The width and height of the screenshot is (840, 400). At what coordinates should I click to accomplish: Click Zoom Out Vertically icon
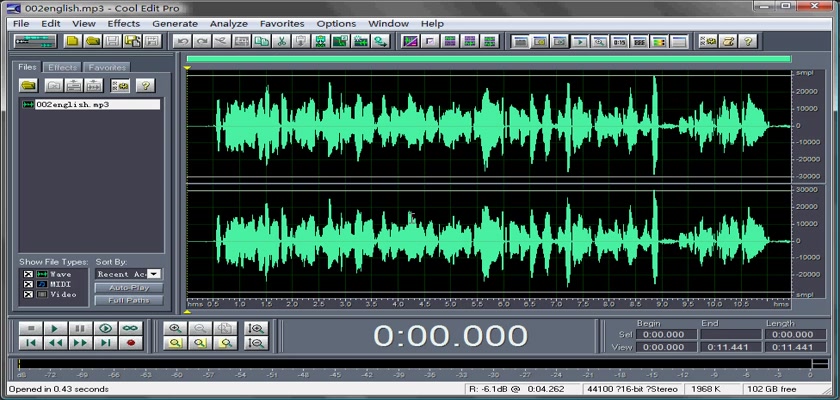point(256,343)
